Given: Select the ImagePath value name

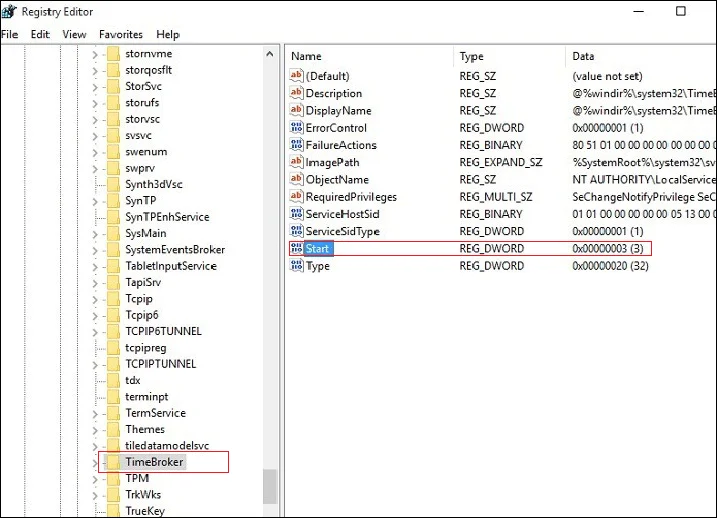Looking at the screenshot, I should [x=332, y=162].
